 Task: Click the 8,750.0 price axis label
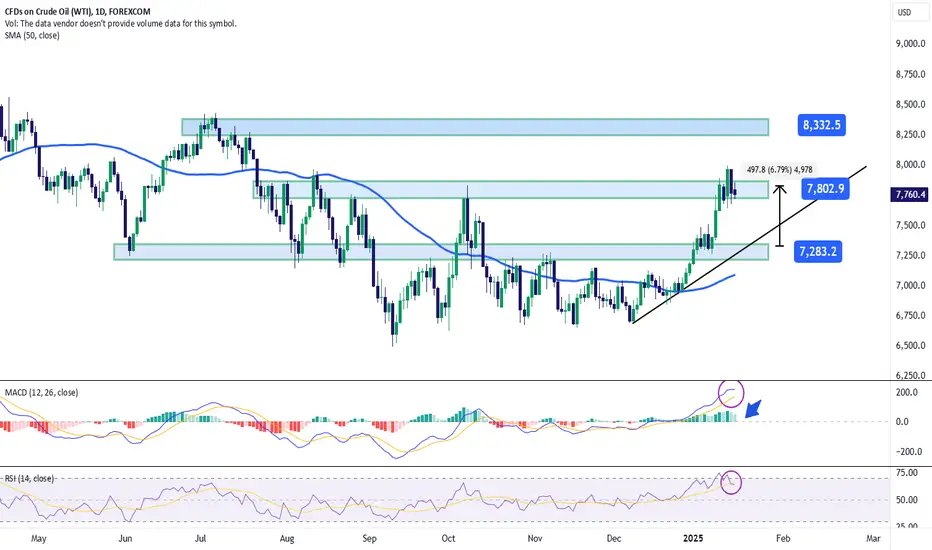(x=911, y=74)
